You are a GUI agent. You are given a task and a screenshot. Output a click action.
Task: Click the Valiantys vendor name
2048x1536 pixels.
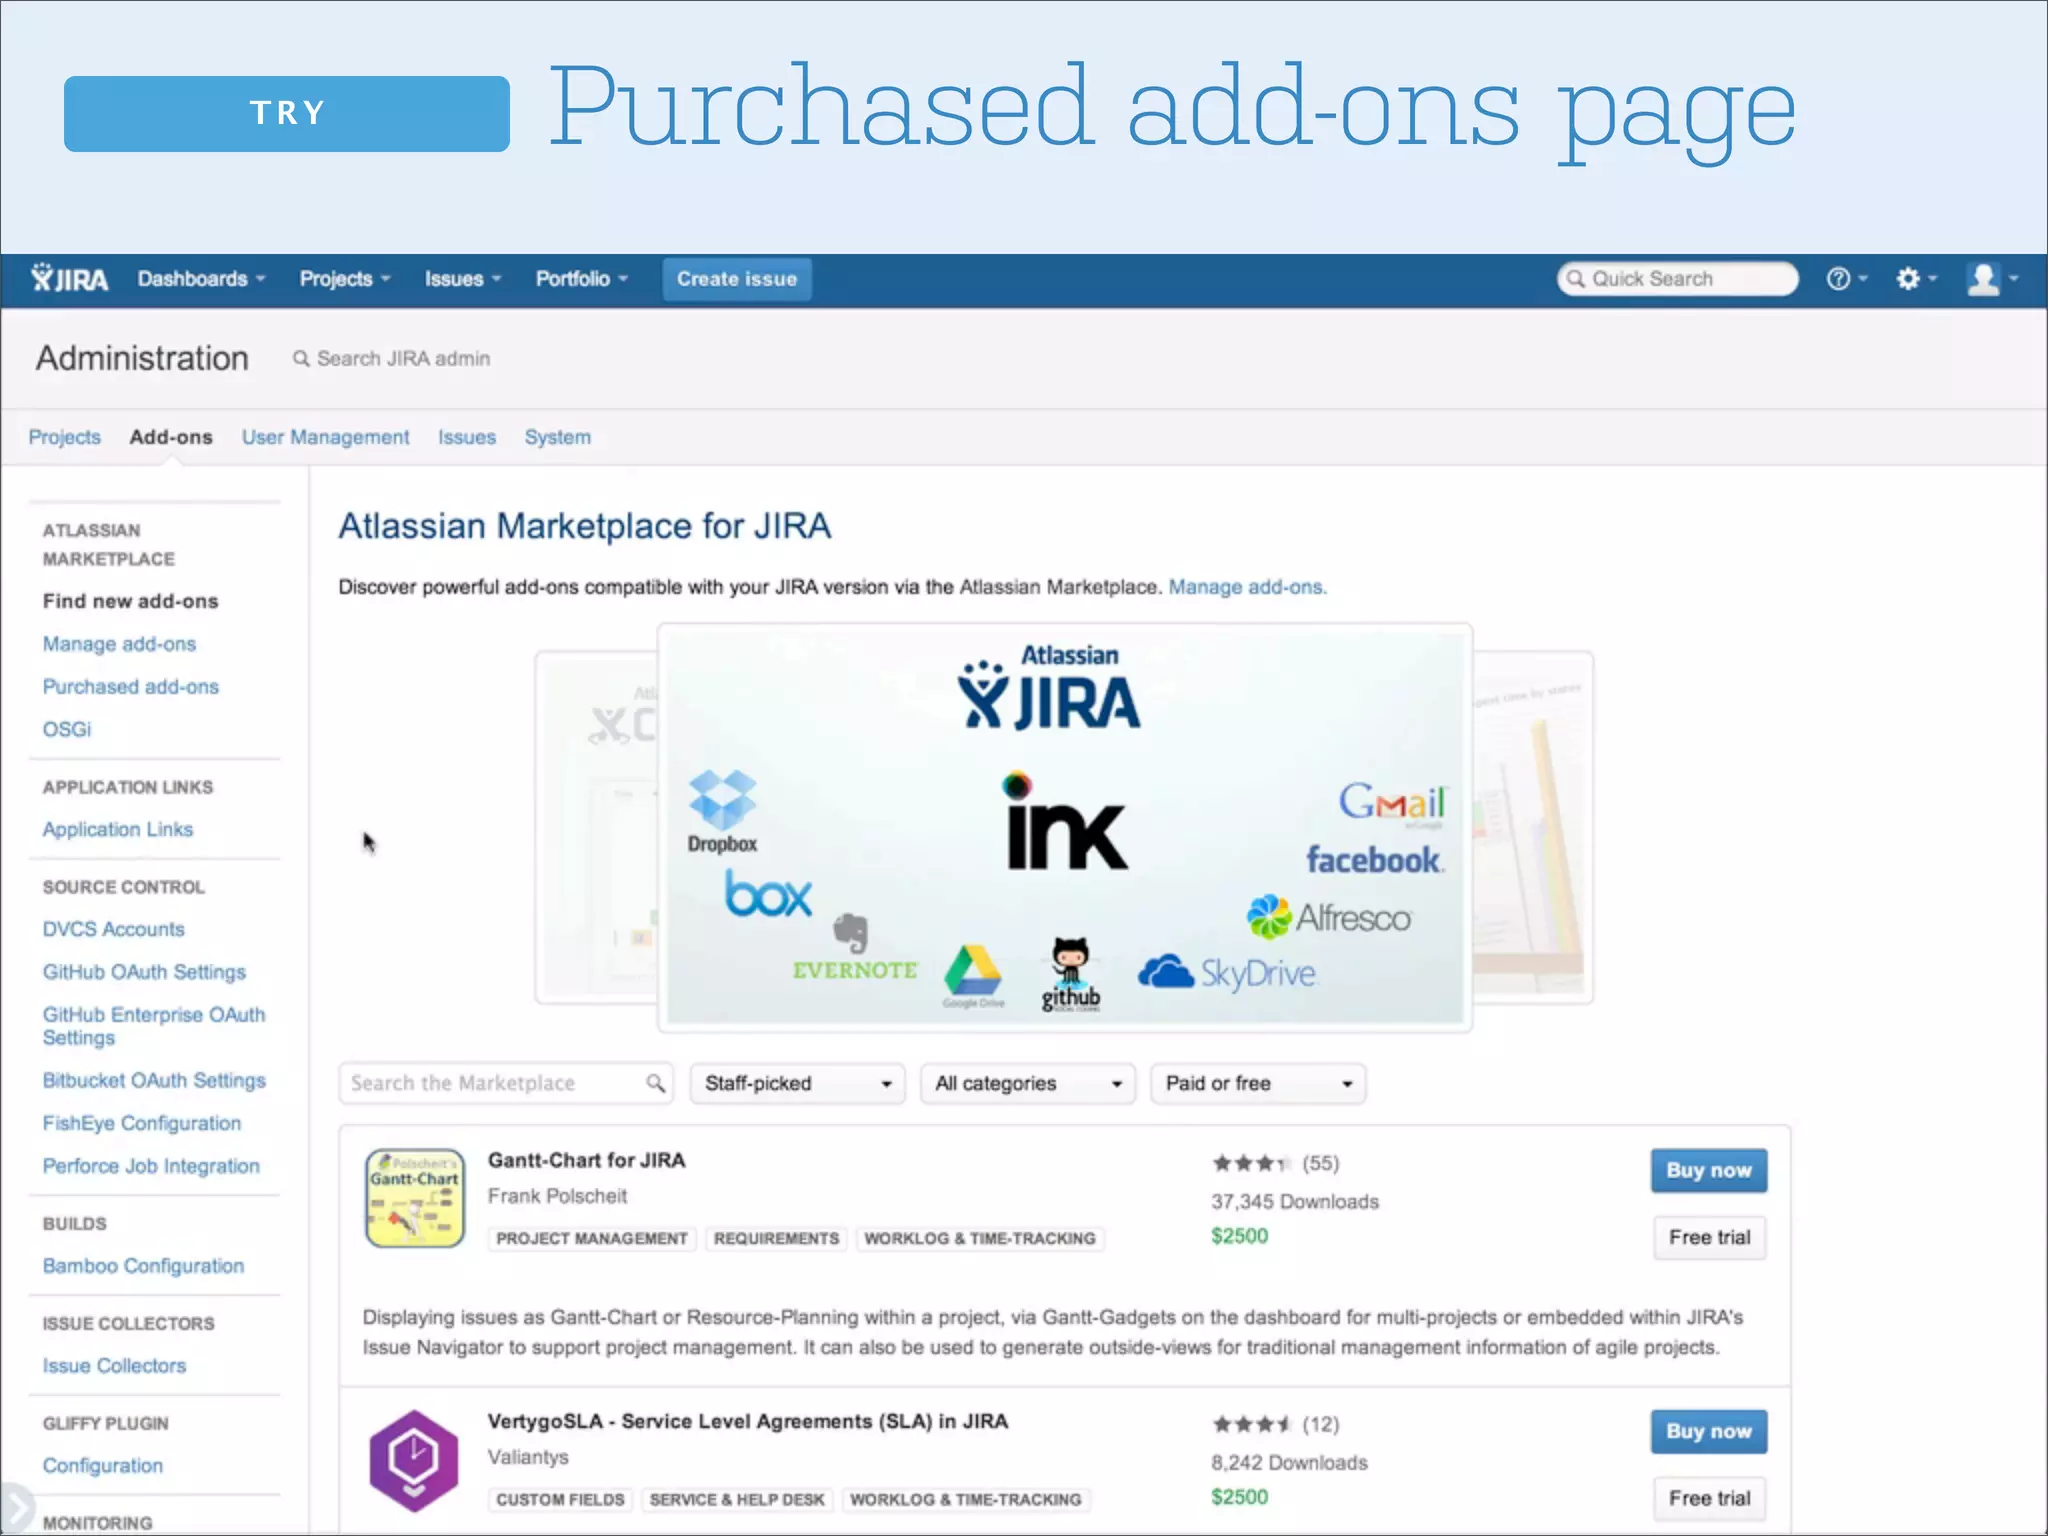[527, 1457]
